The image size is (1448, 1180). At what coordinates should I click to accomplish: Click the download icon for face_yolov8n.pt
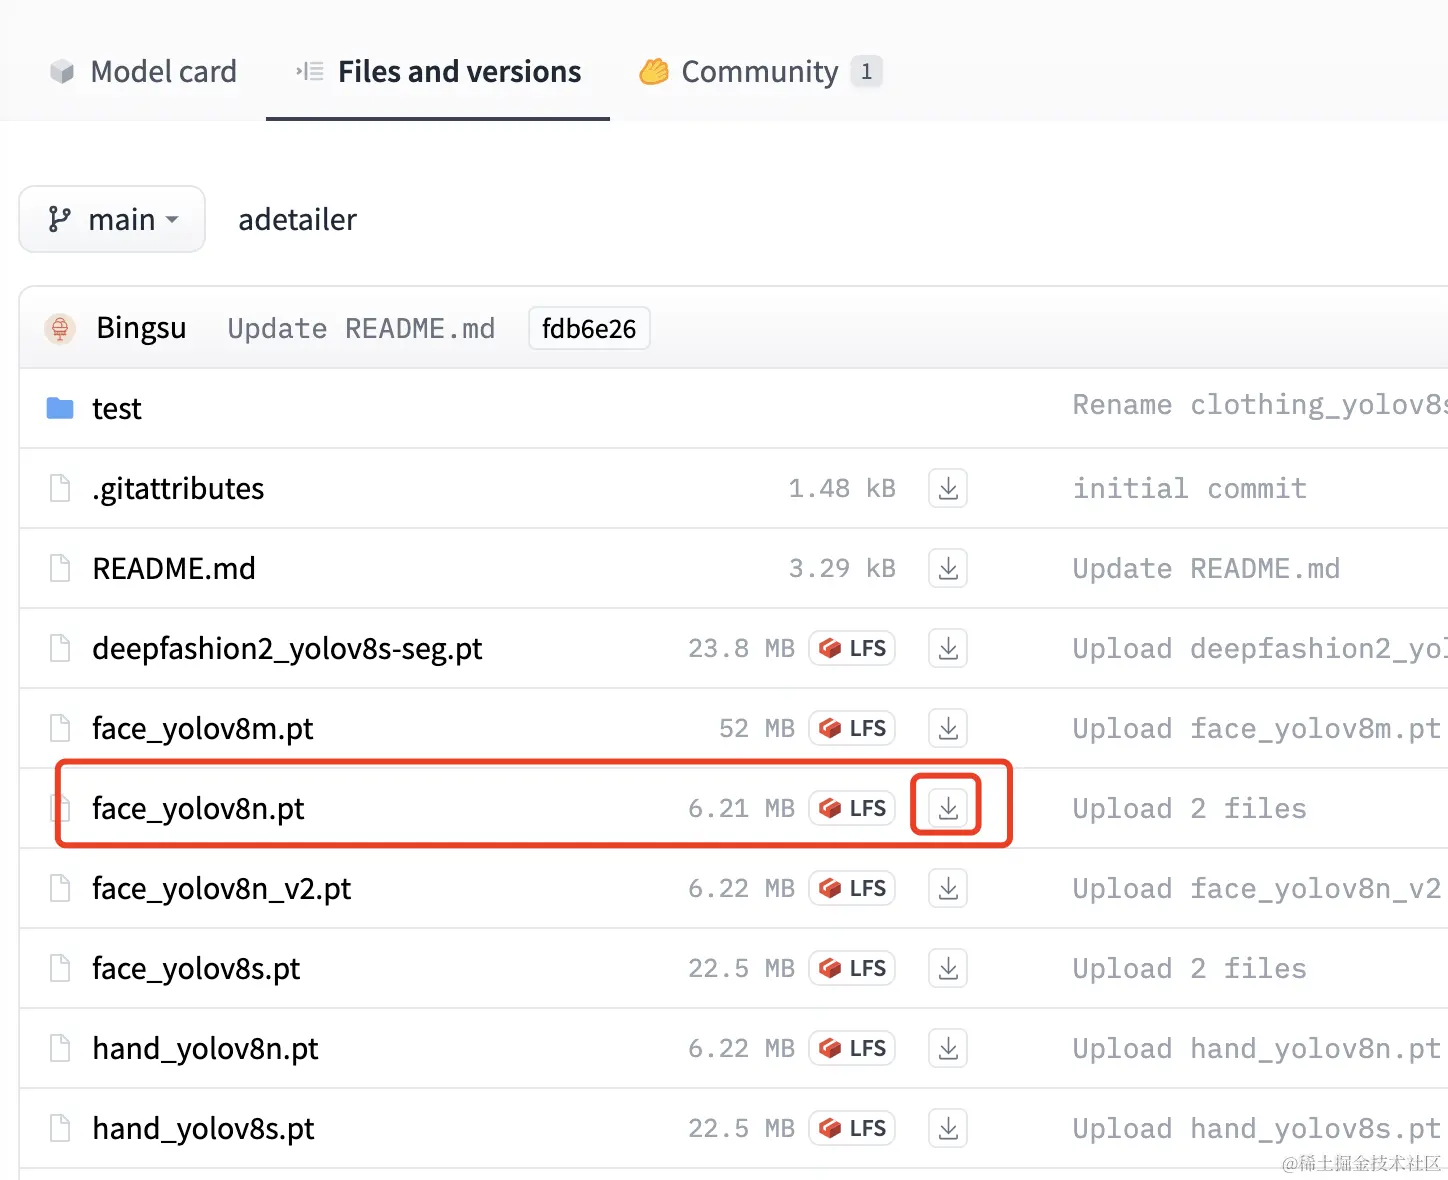(x=948, y=808)
